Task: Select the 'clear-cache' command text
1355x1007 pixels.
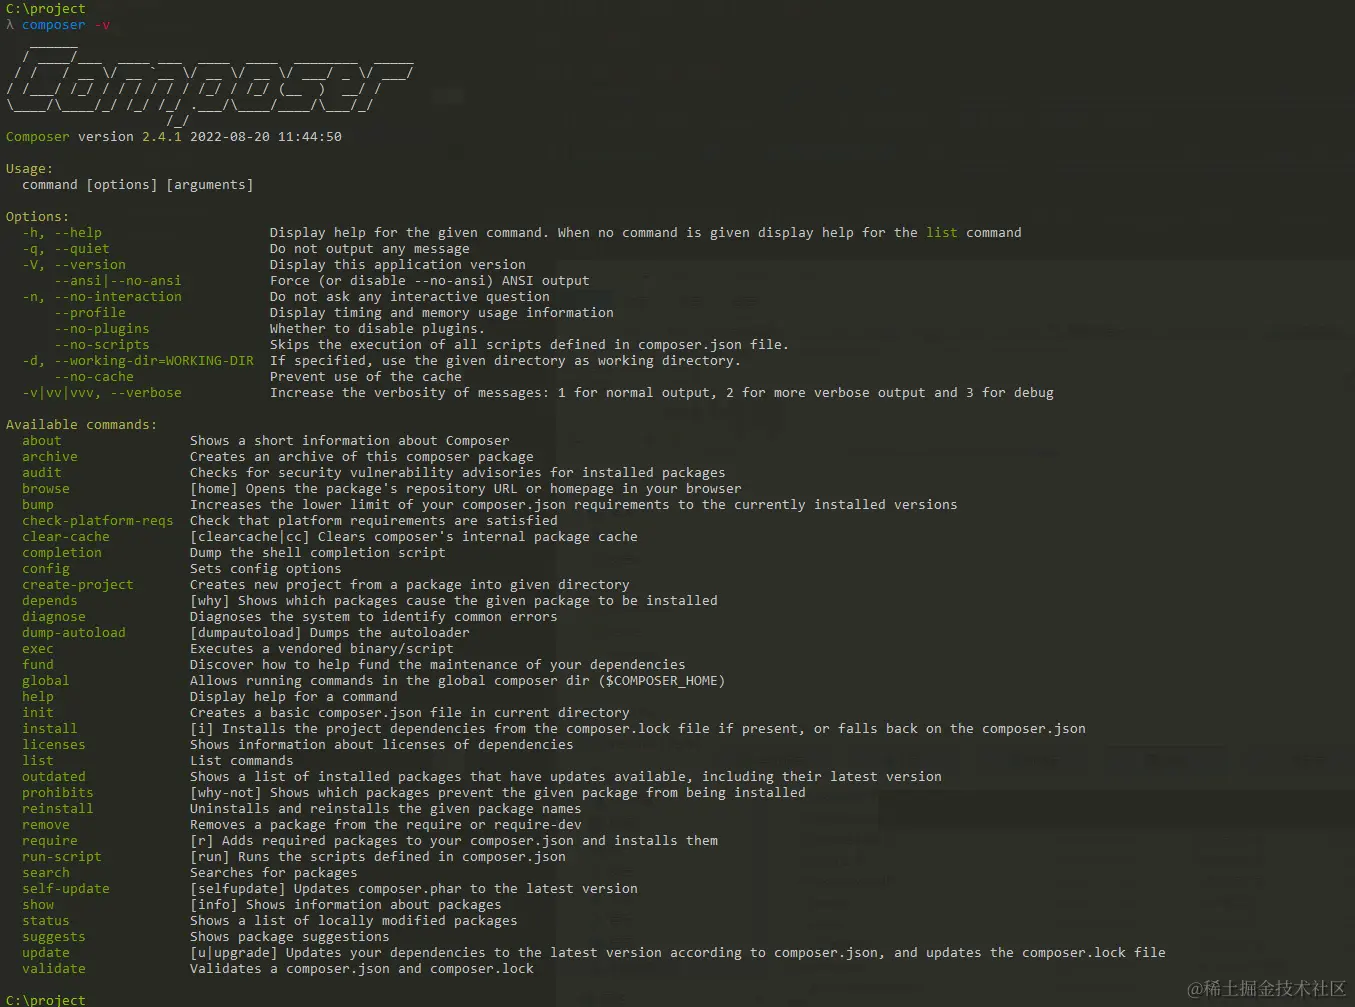Action: pos(66,537)
